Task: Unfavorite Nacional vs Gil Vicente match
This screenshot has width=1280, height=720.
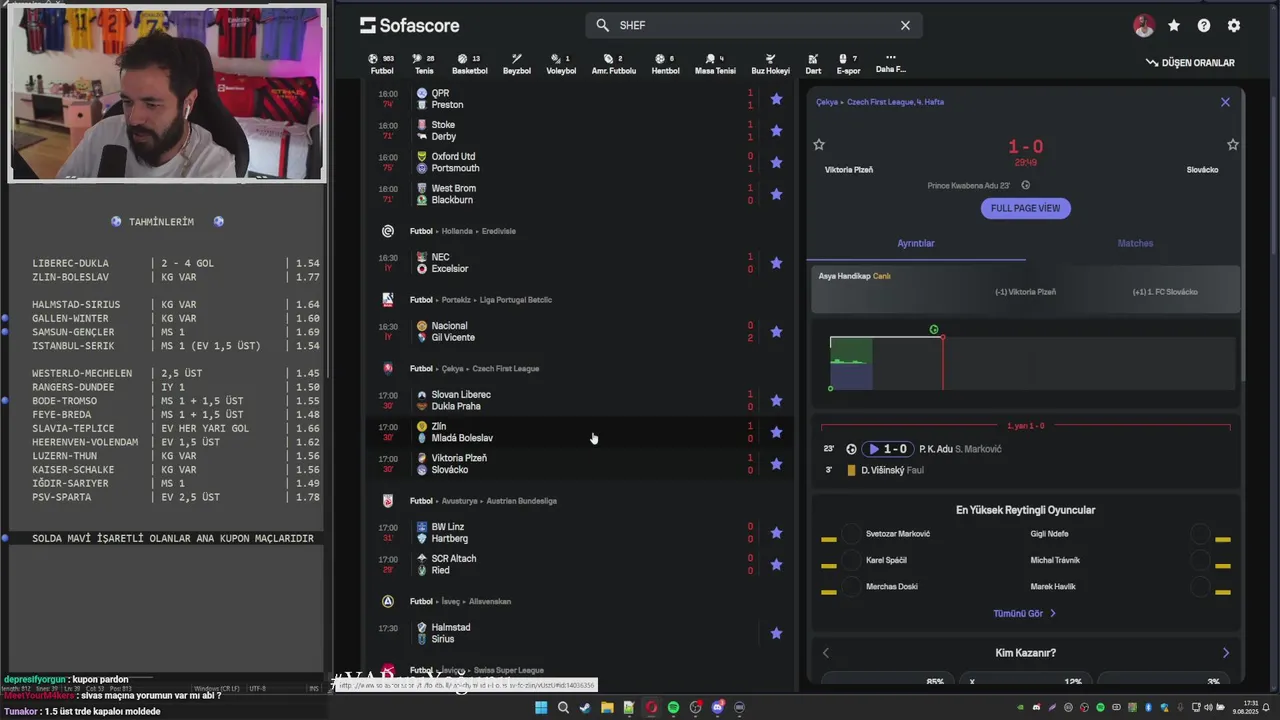Action: tap(776, 332)
